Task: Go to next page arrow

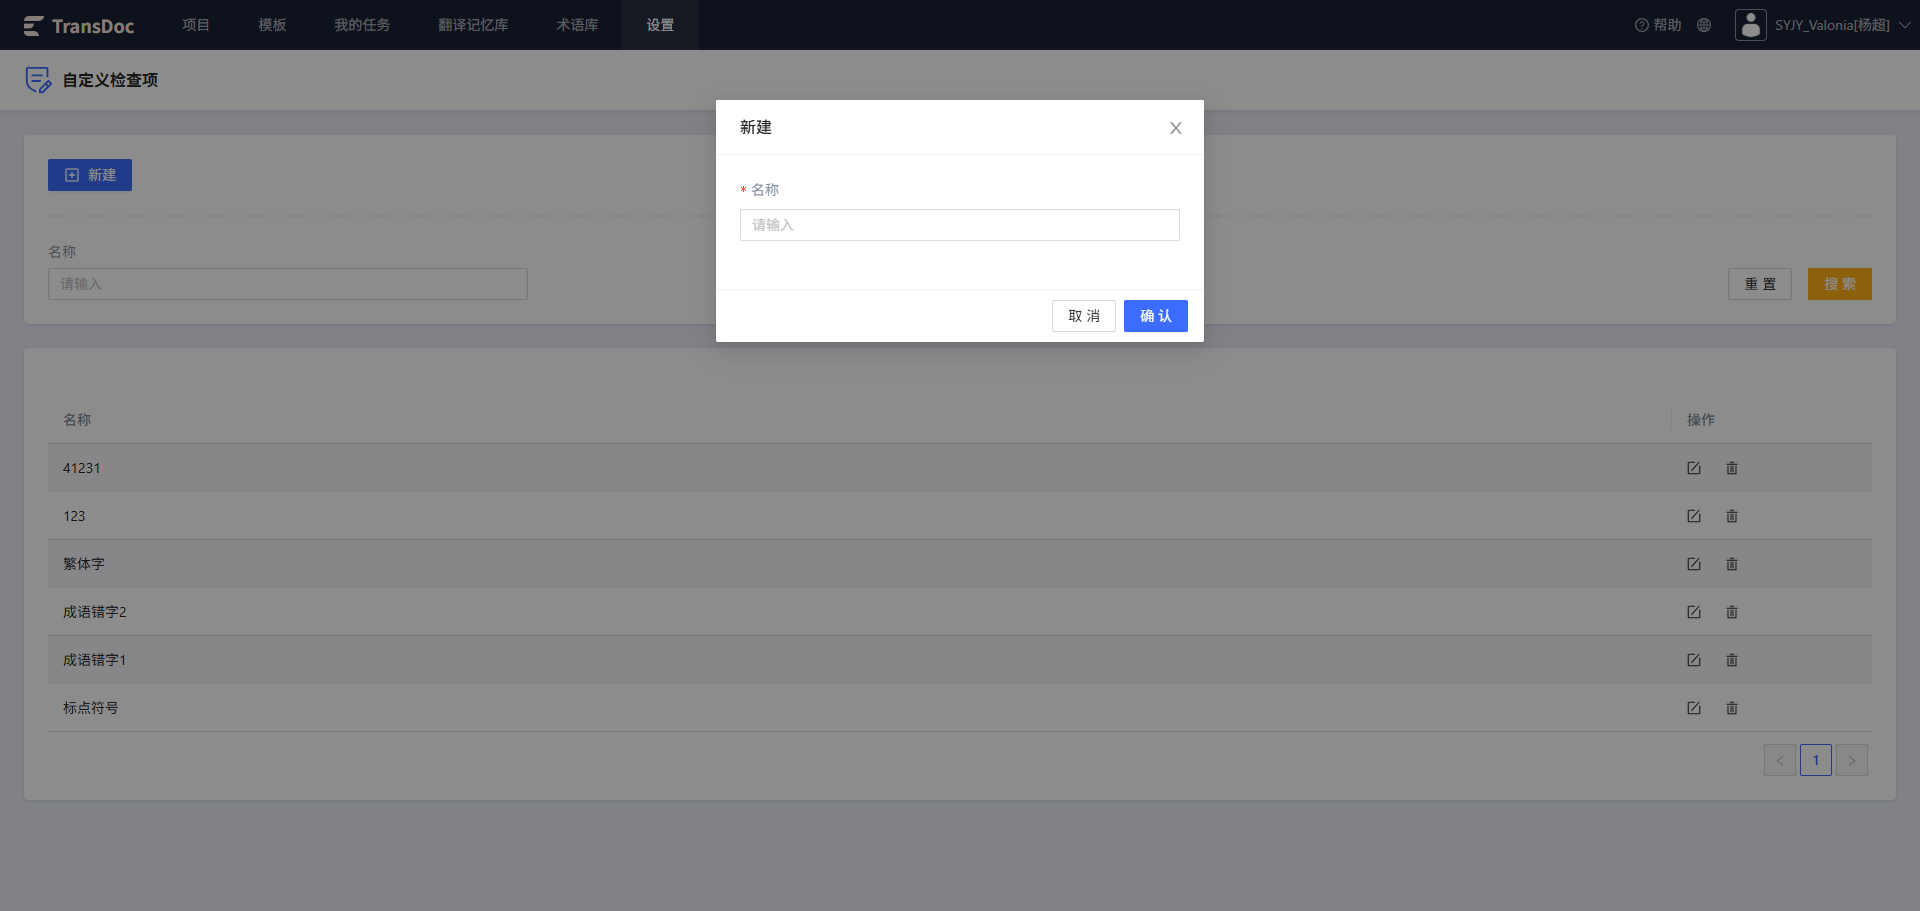Action: pyautogui.click(x=1852, y=760)
